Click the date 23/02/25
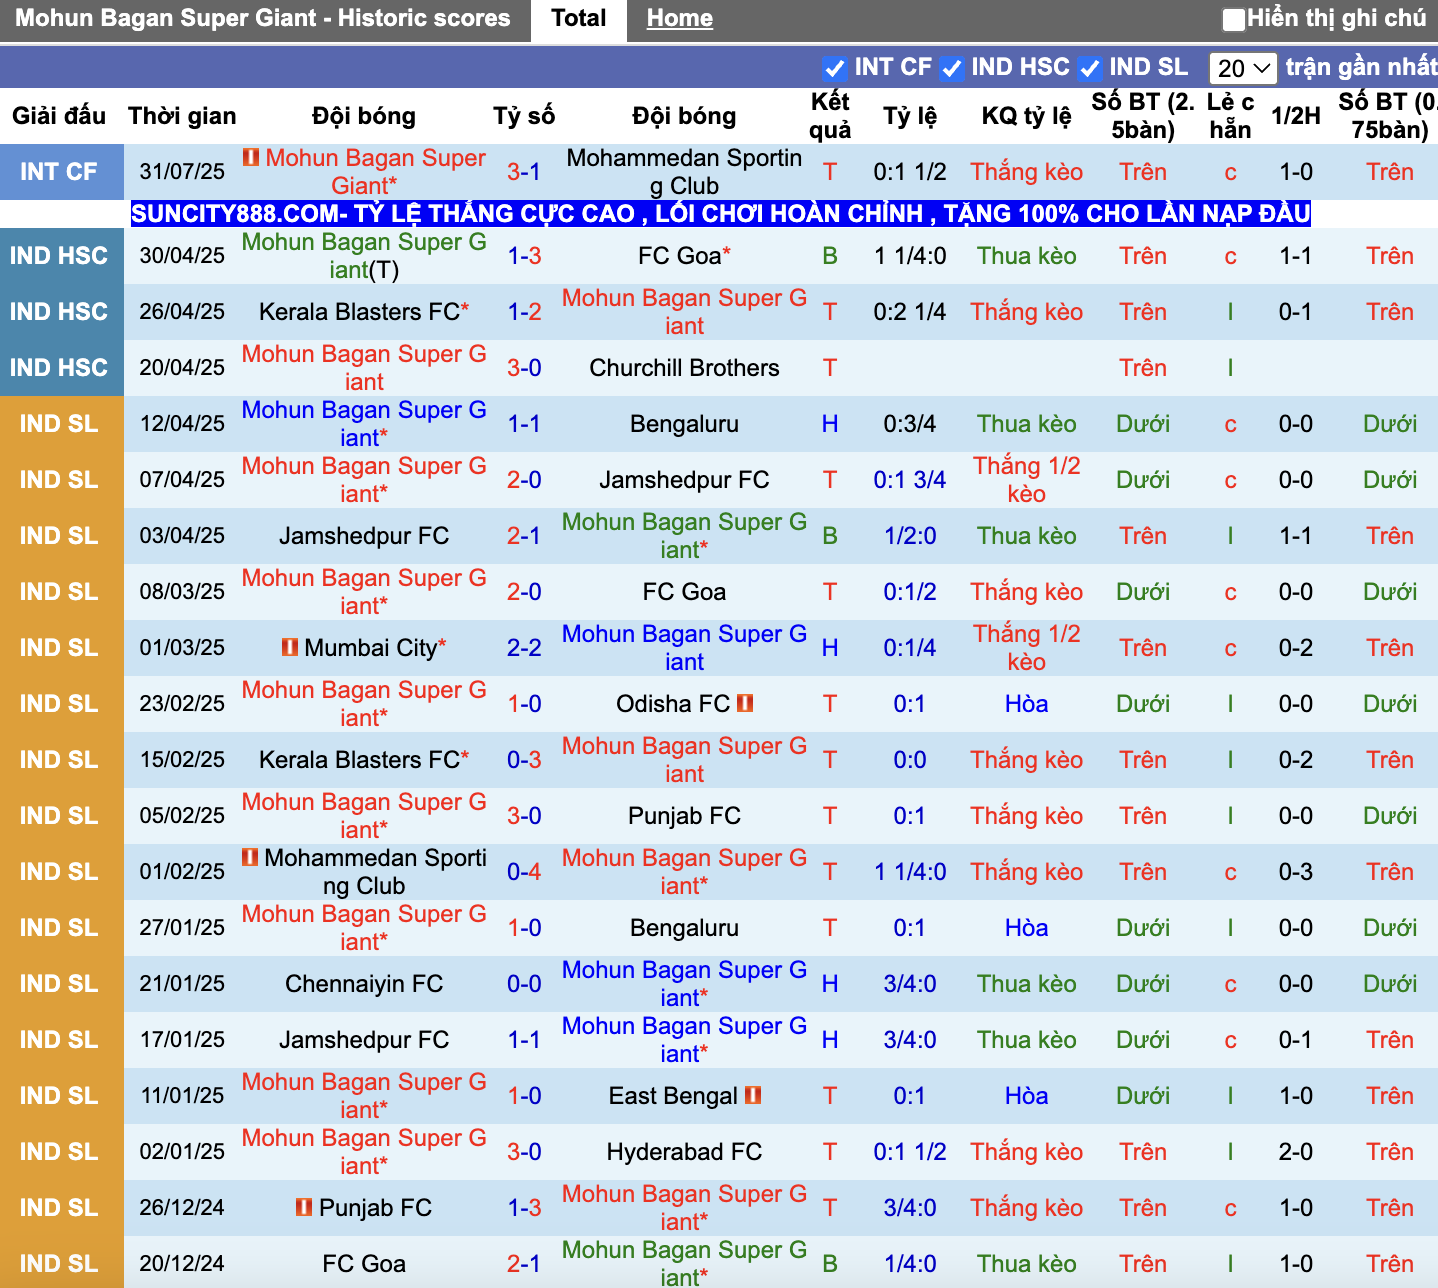This screenshot has height=1288, width=1438. point(182,704)
